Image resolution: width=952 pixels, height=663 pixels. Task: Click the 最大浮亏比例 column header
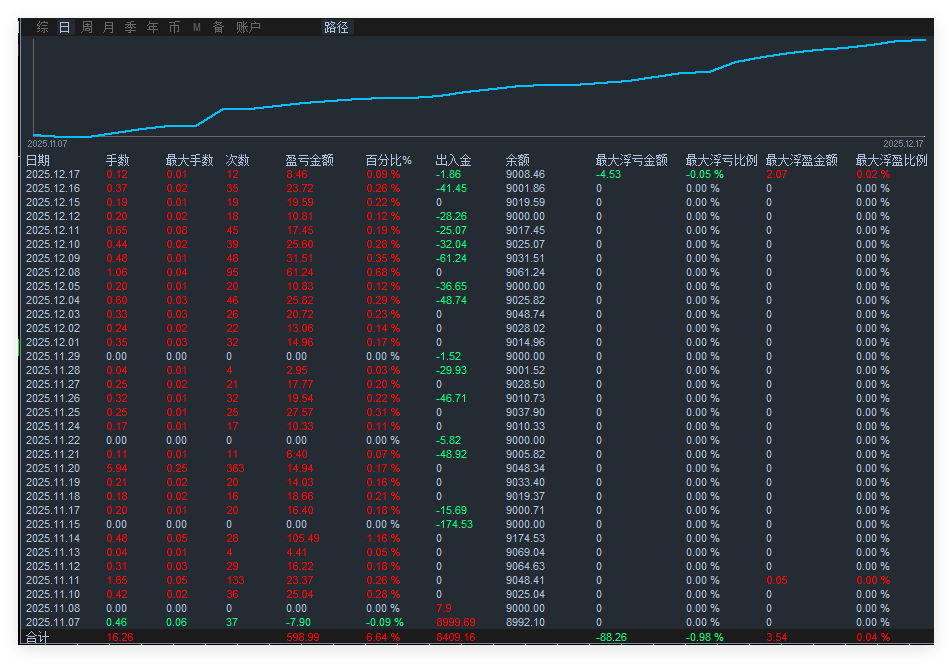click(x=721, y=160)
